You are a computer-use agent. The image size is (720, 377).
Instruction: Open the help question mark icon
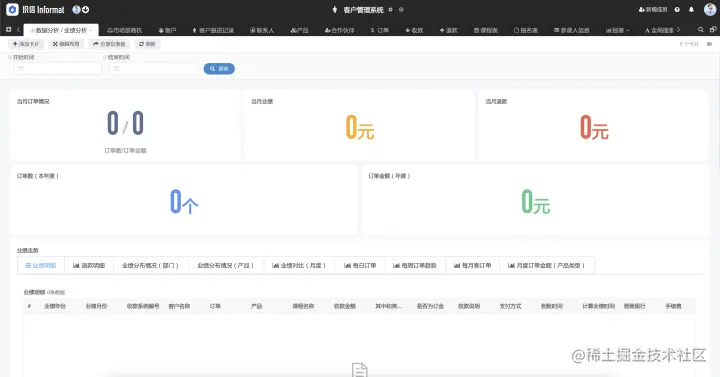pos(677,10)
